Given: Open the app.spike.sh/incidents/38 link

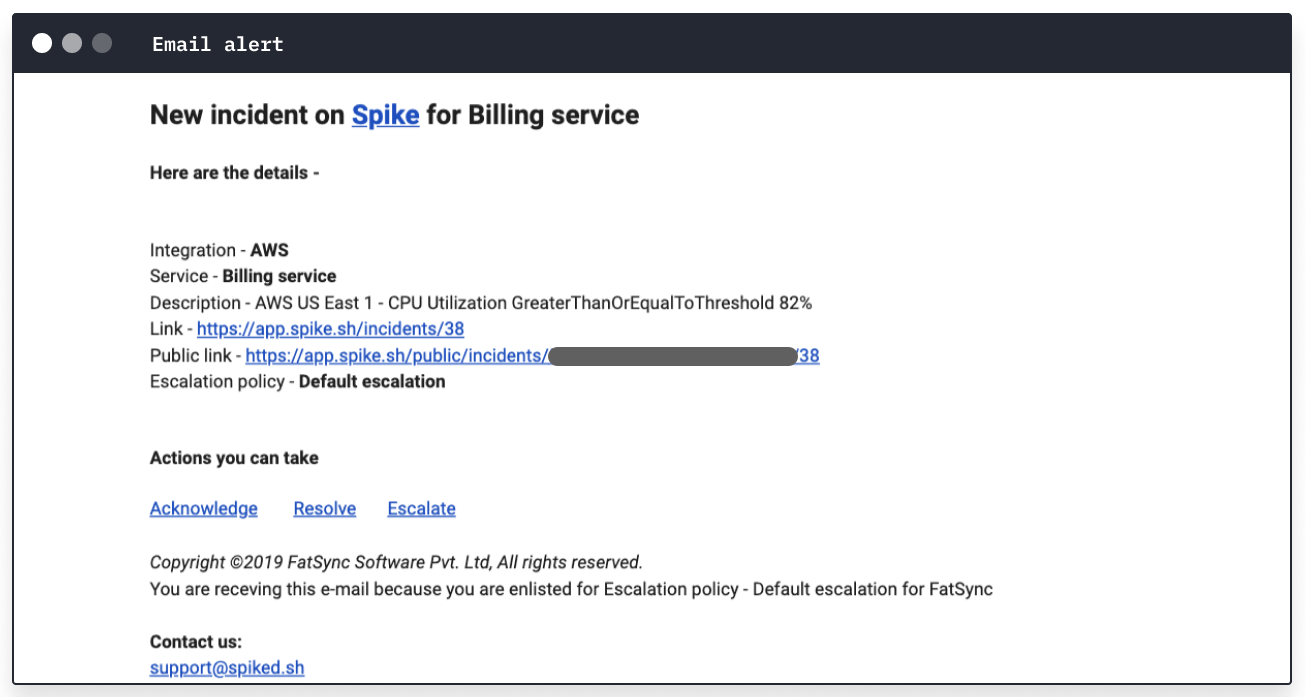Looking at the screenshot, I should (330, 329).
